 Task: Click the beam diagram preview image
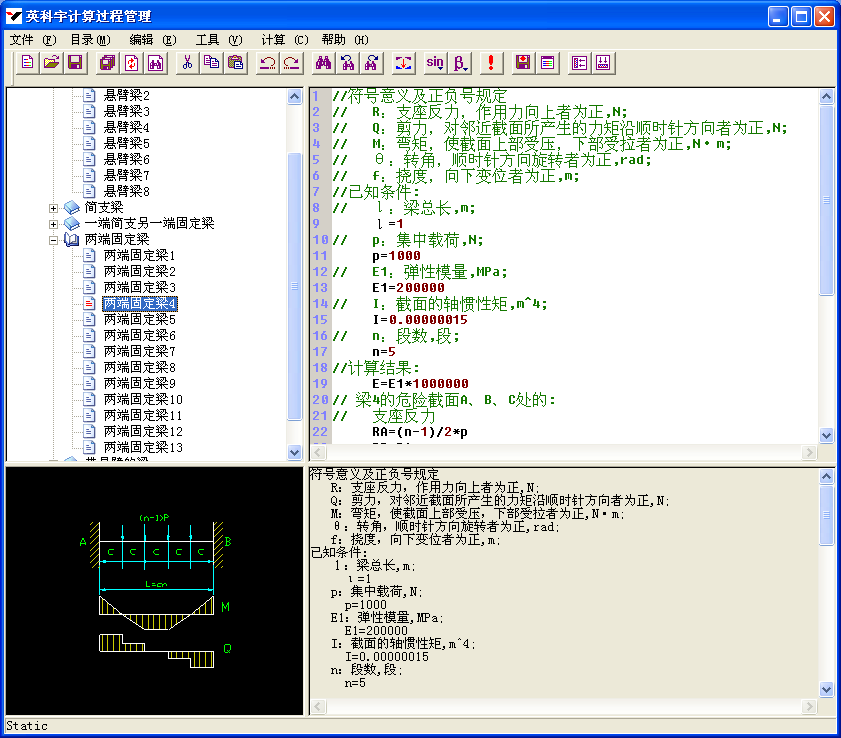click(x=154, y=590)
